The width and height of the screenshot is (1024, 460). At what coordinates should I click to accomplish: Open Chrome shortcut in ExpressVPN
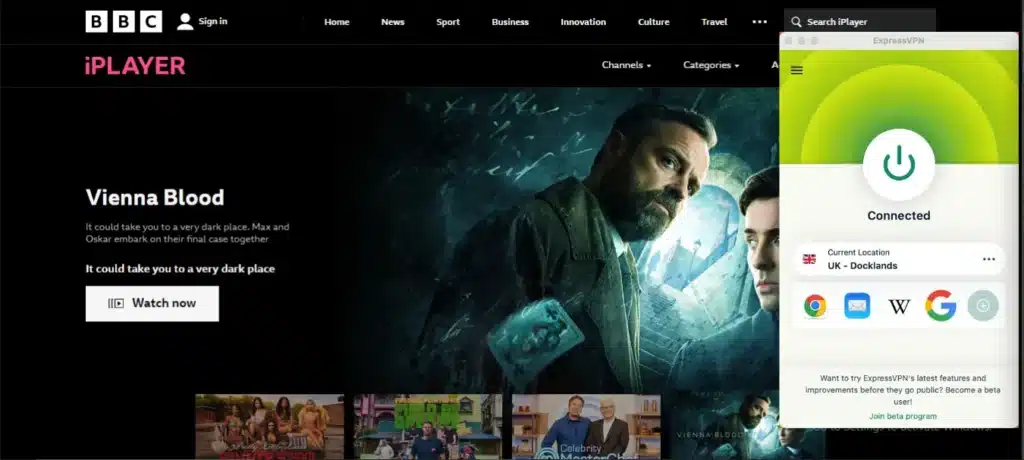point(815,306)
